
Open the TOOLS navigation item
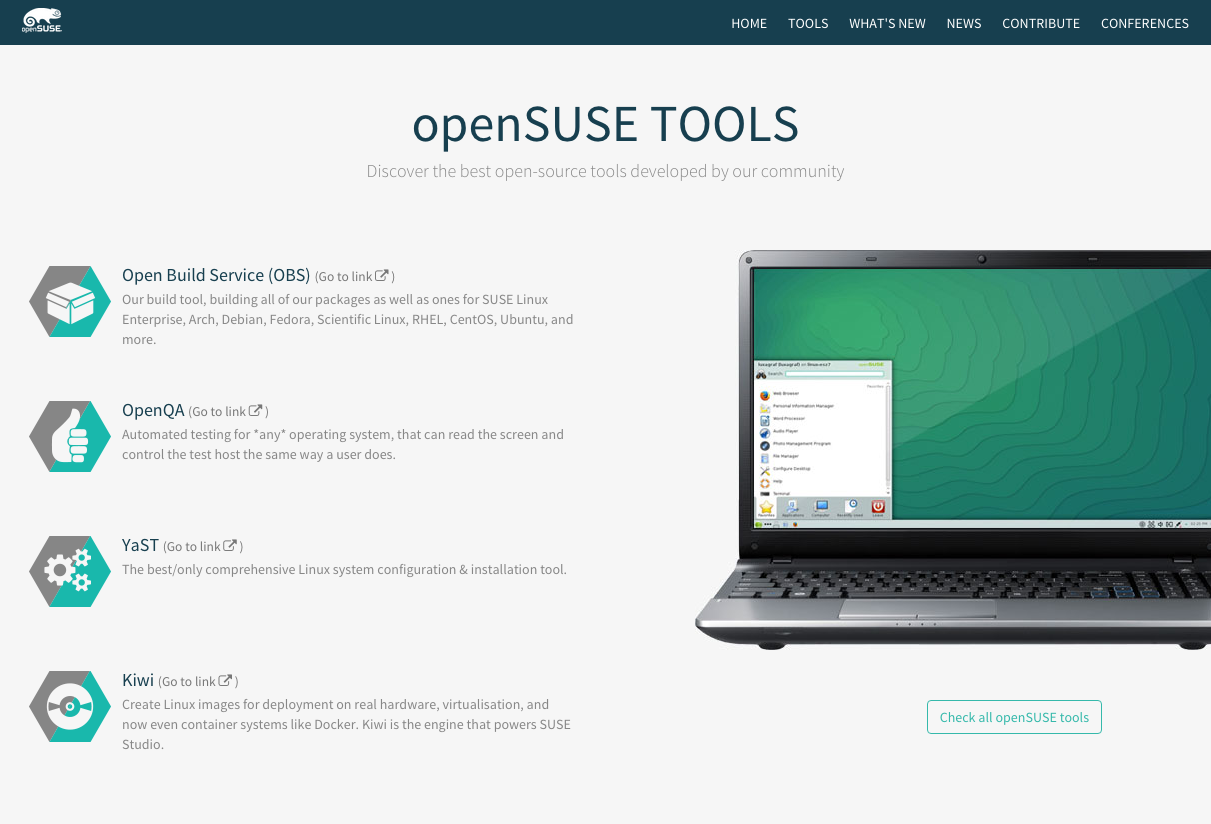(x=808, y=23)
